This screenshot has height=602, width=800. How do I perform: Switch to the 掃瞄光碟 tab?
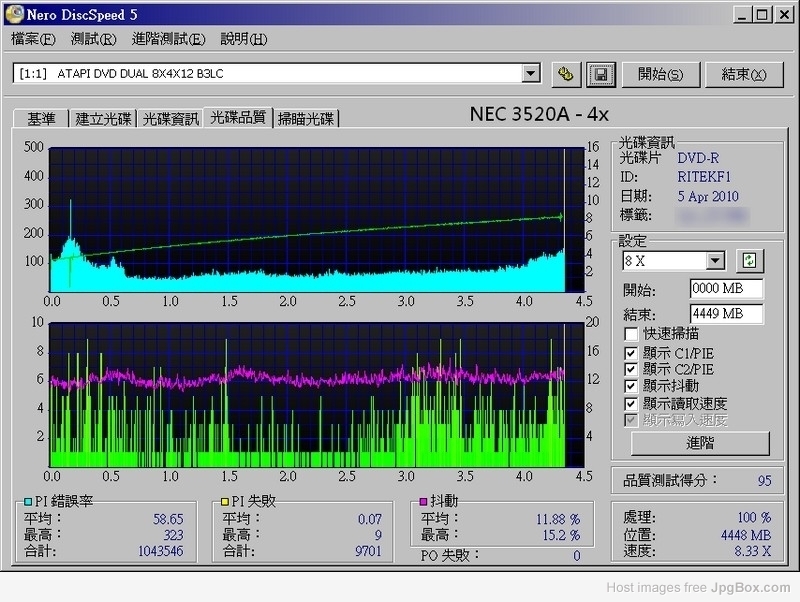click(306, 119)
